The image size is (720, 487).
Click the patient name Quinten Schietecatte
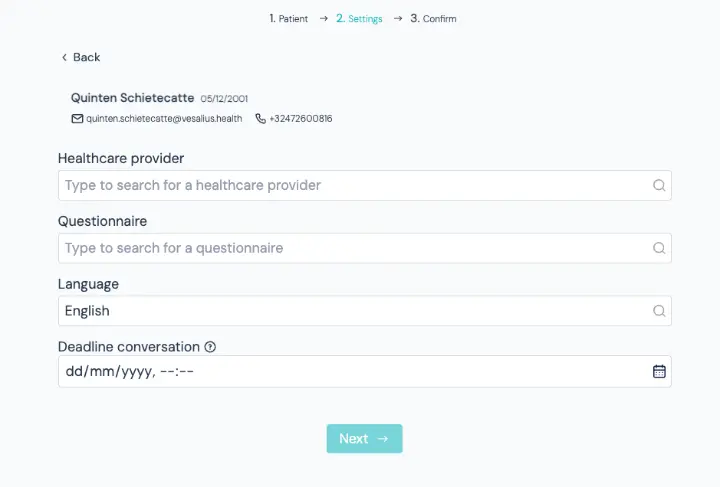[132, 98]
